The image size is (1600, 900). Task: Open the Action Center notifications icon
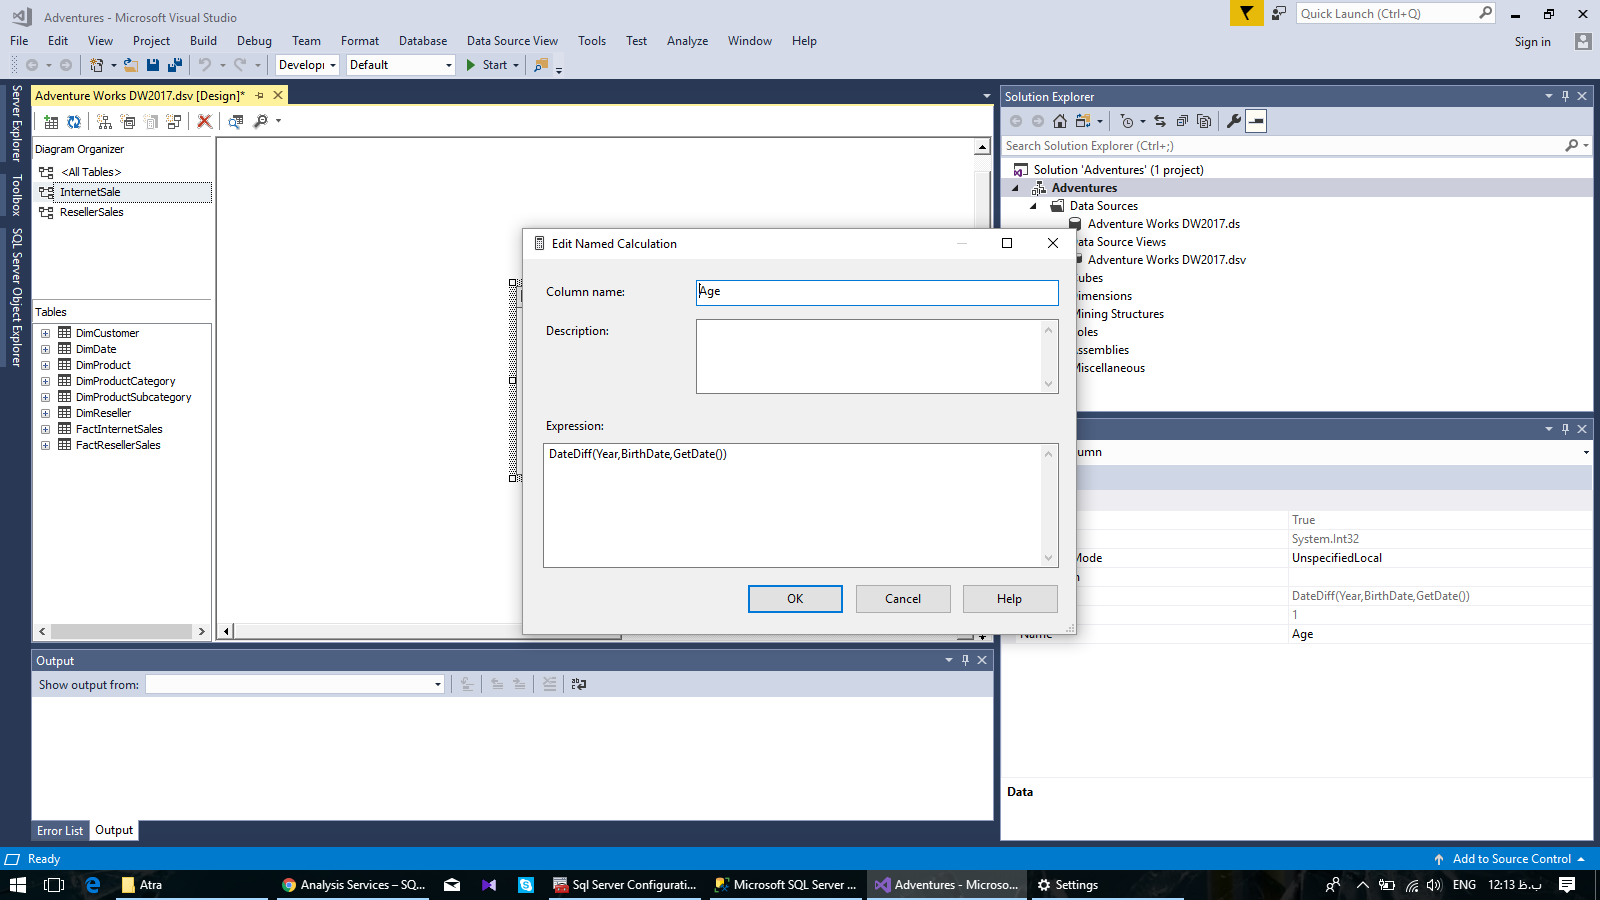pyautogui.click(x=1567, y=885)
